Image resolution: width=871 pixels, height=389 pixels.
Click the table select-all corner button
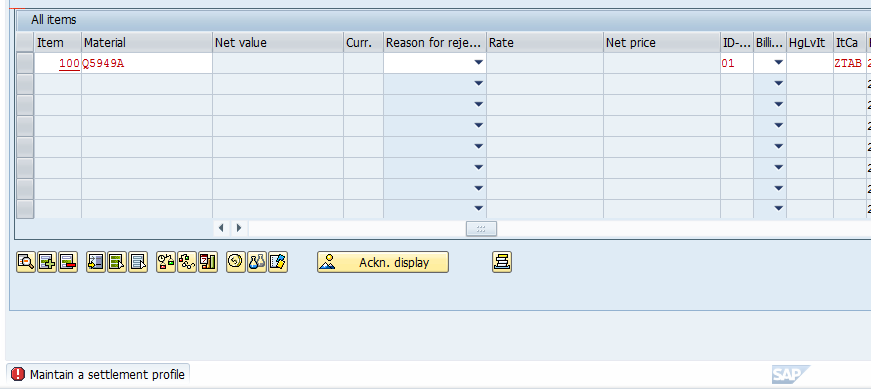(25, 42)
